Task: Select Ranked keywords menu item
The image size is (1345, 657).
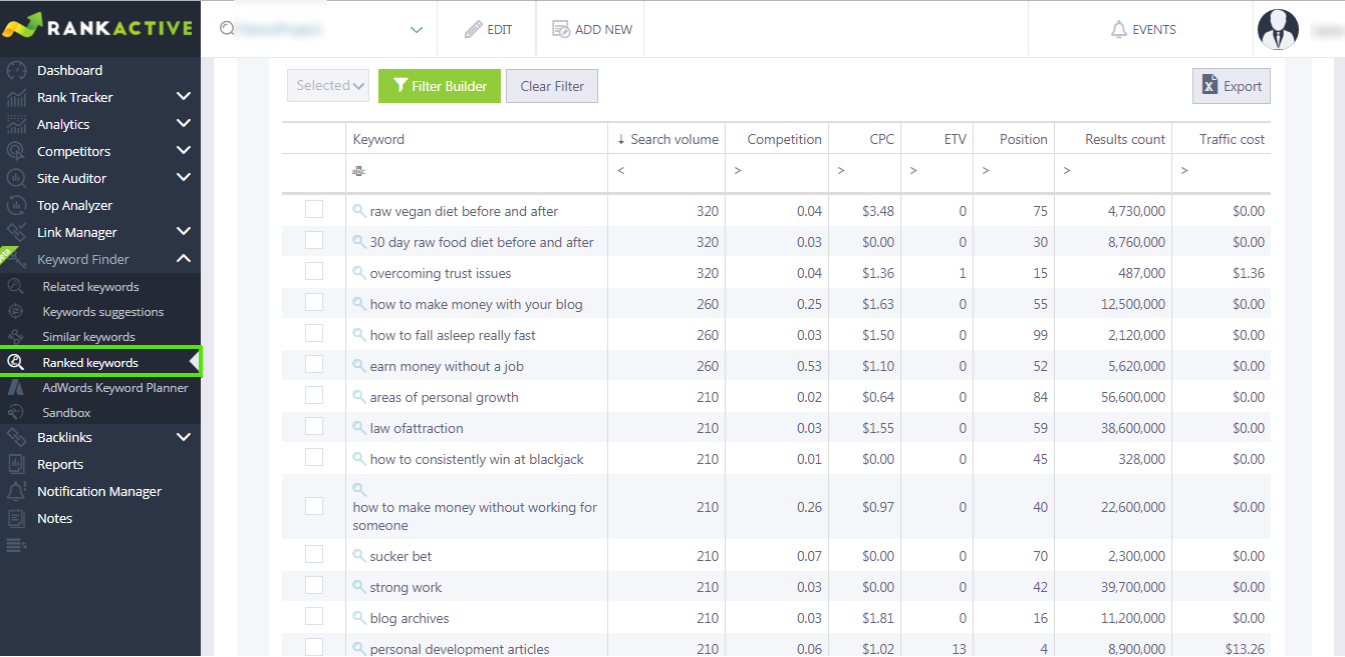Action: [100, 362]
